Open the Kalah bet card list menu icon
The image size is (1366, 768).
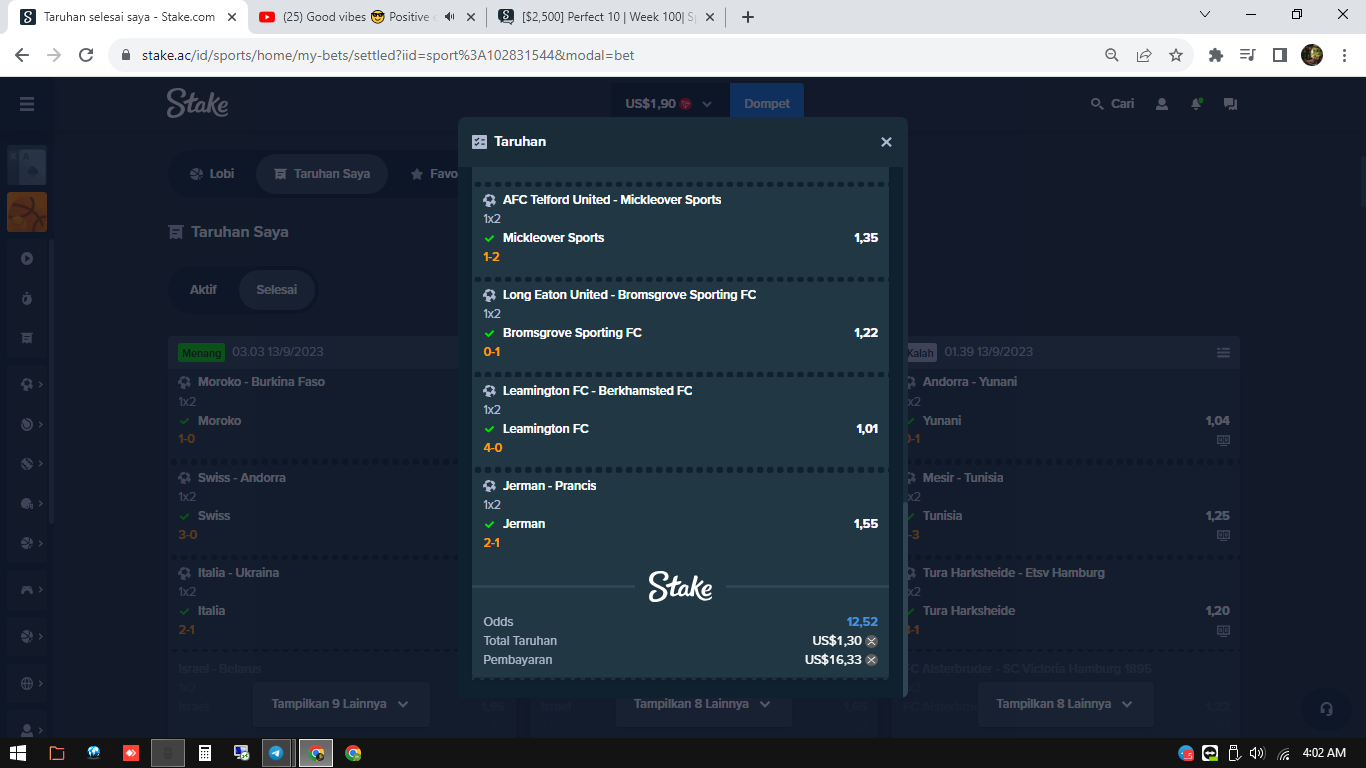pos(1223,353)
